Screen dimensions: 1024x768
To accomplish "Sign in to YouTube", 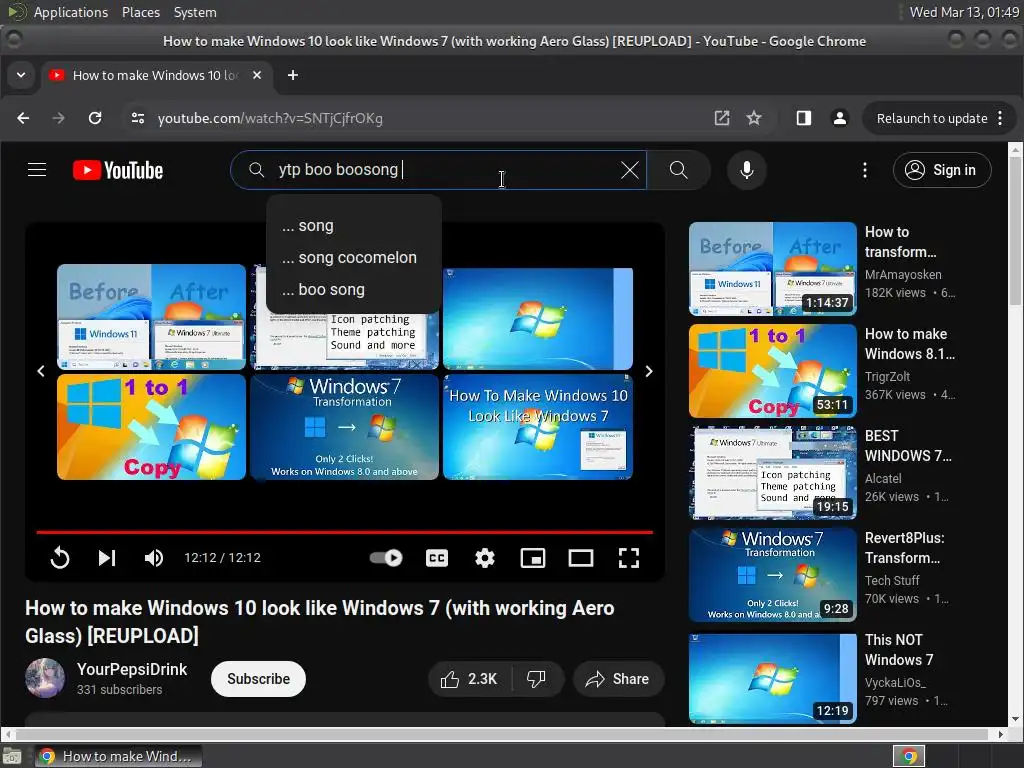I will (x=942, y=170).
